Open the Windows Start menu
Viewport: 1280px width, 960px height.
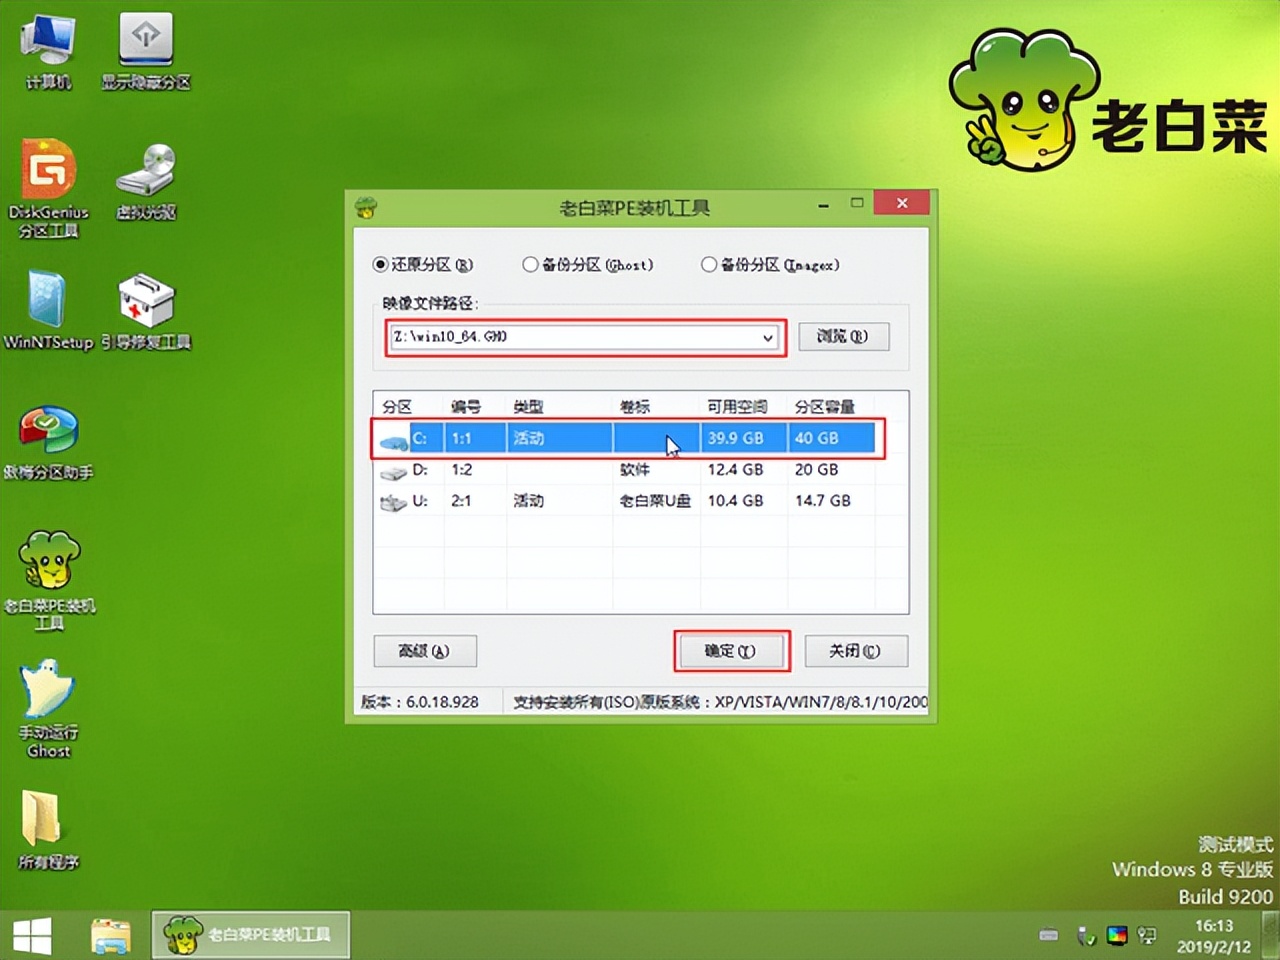coord(32,934)
